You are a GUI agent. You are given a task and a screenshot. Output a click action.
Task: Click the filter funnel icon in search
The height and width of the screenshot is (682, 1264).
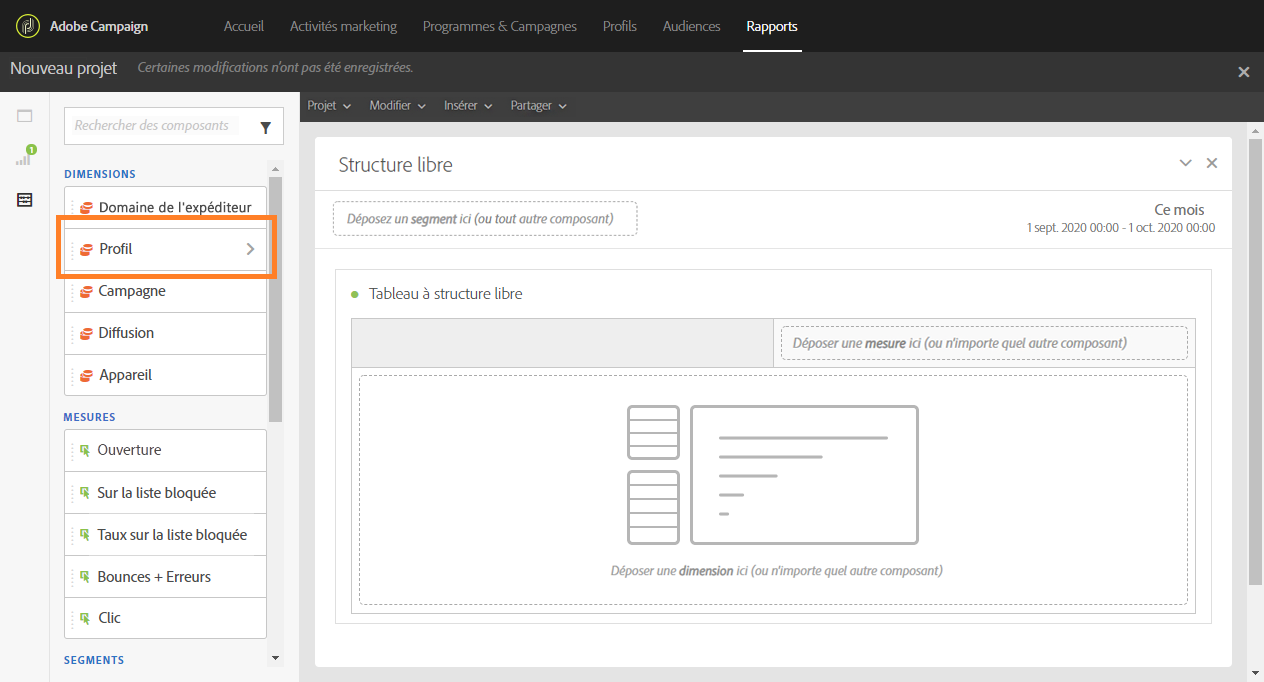click(x=265, y=127)
